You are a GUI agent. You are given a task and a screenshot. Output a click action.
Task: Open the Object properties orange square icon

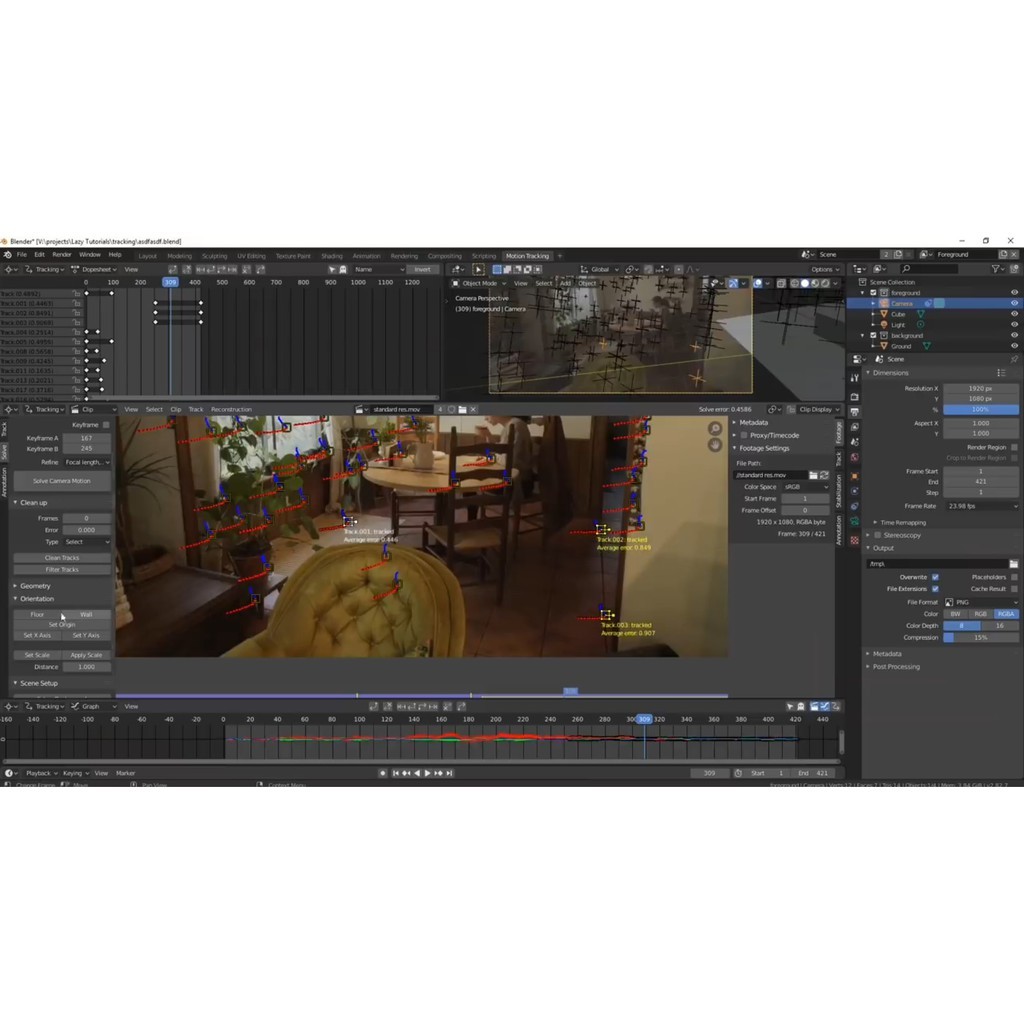click(x=854, y=476)
